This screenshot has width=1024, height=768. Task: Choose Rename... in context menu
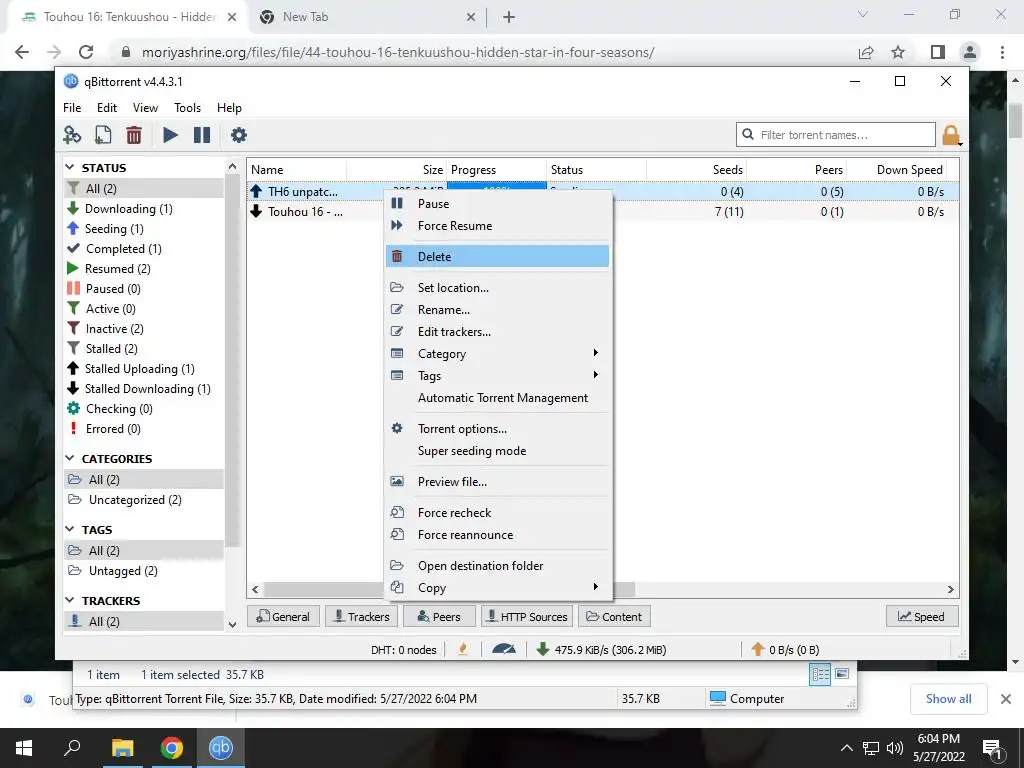click(x=497, y=310)
